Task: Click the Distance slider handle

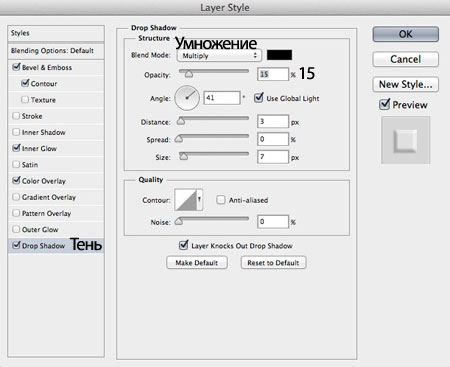Action: (181, 121)
